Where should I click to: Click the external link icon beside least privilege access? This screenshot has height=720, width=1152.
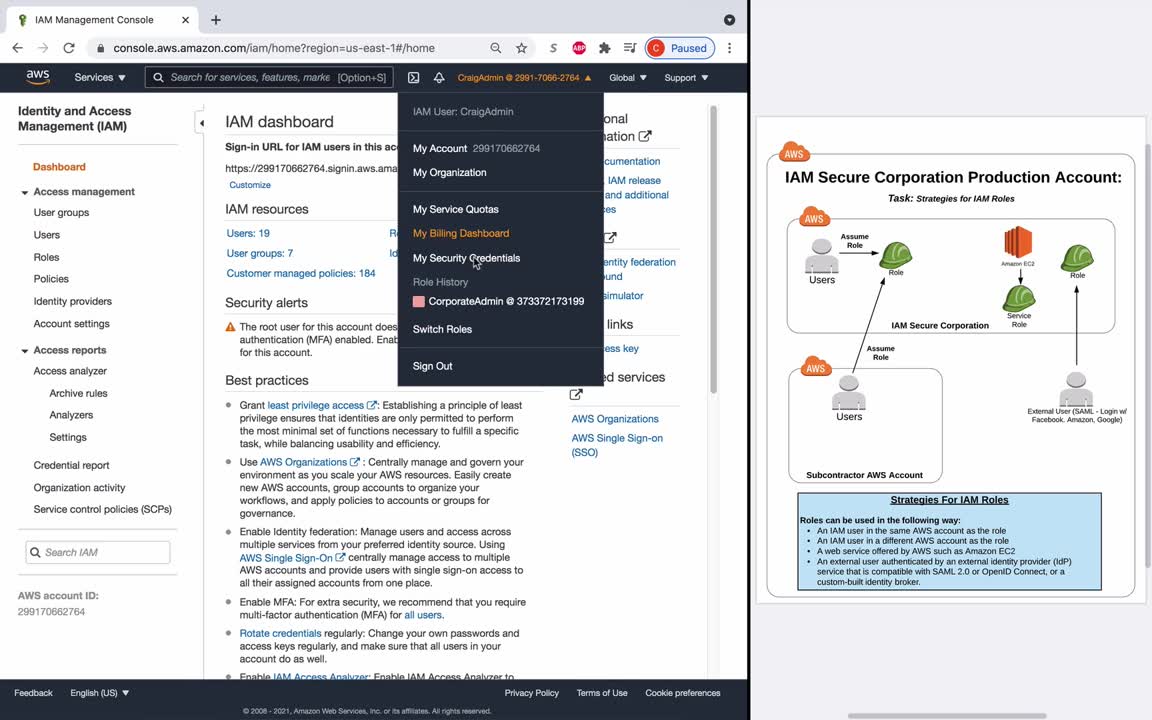pyautogui.click(x=372, y=405)
